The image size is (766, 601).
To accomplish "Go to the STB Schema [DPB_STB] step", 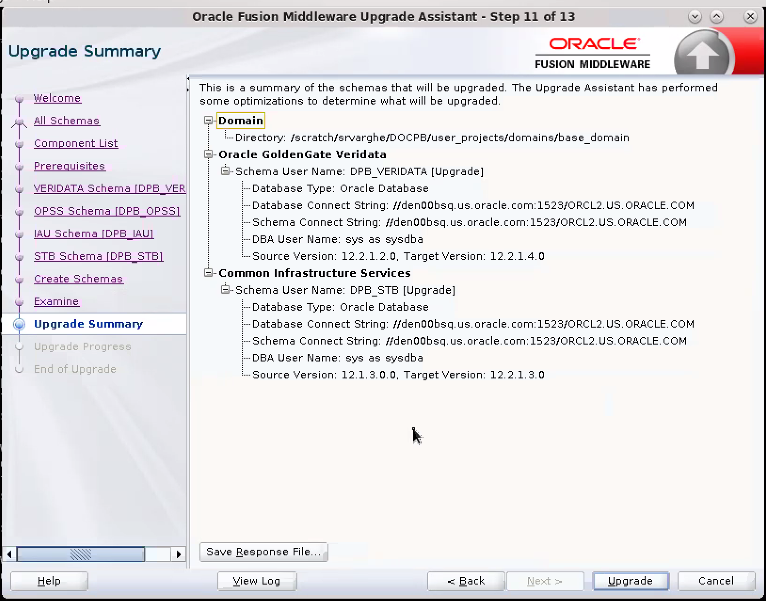I will coord(98,256).
